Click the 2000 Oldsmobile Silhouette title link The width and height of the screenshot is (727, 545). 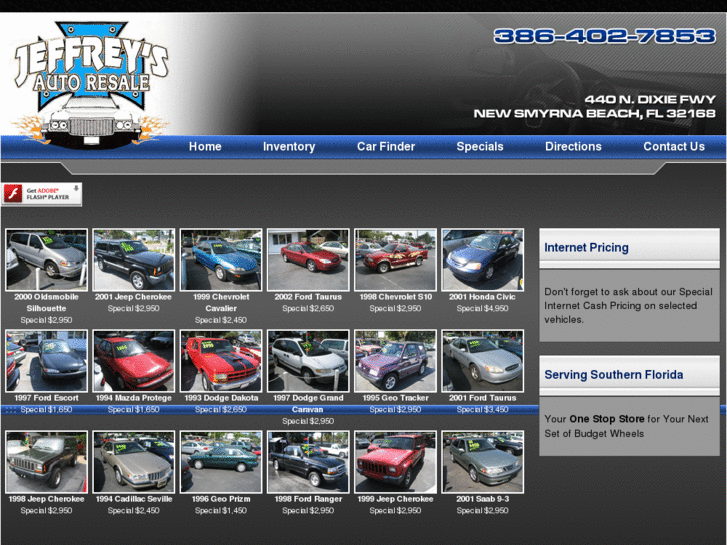click(46, 302)
